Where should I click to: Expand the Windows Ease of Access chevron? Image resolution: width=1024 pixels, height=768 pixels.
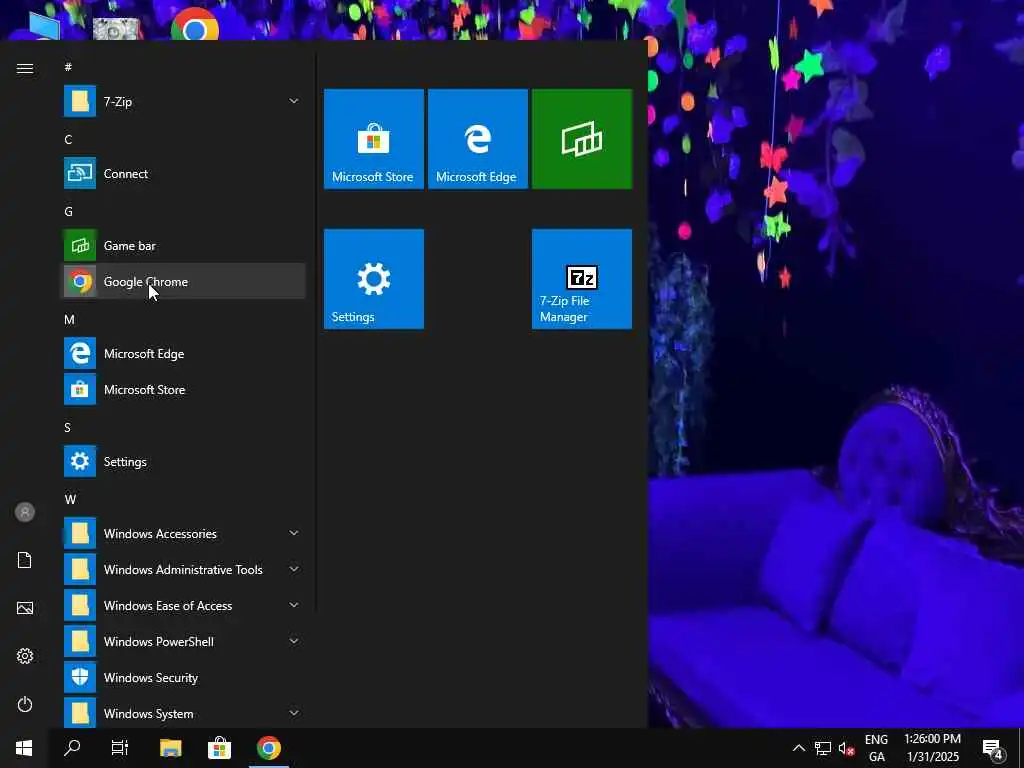[x=294, y=605]
